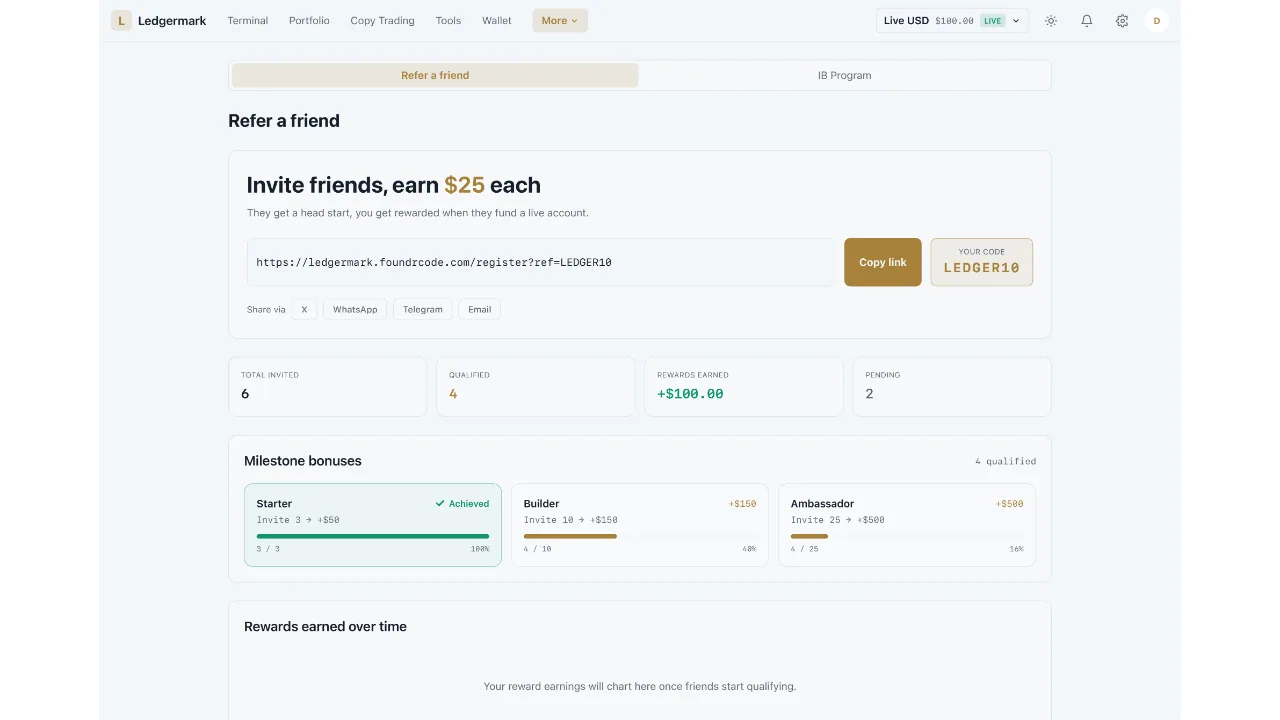
Task: Click the "+$500" Ambassador bonus amount
Action: pyautogui.click(x=1009, y=504)
